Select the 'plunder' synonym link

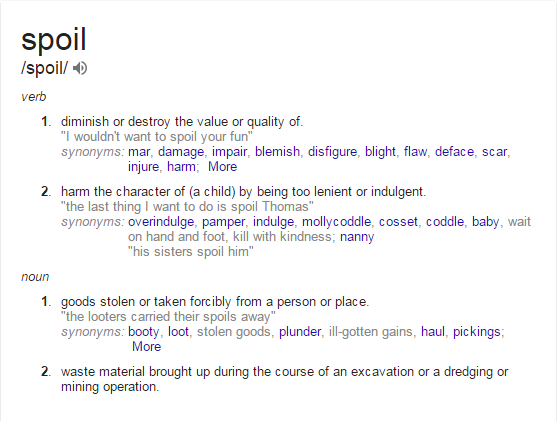(x=300, y=332)
